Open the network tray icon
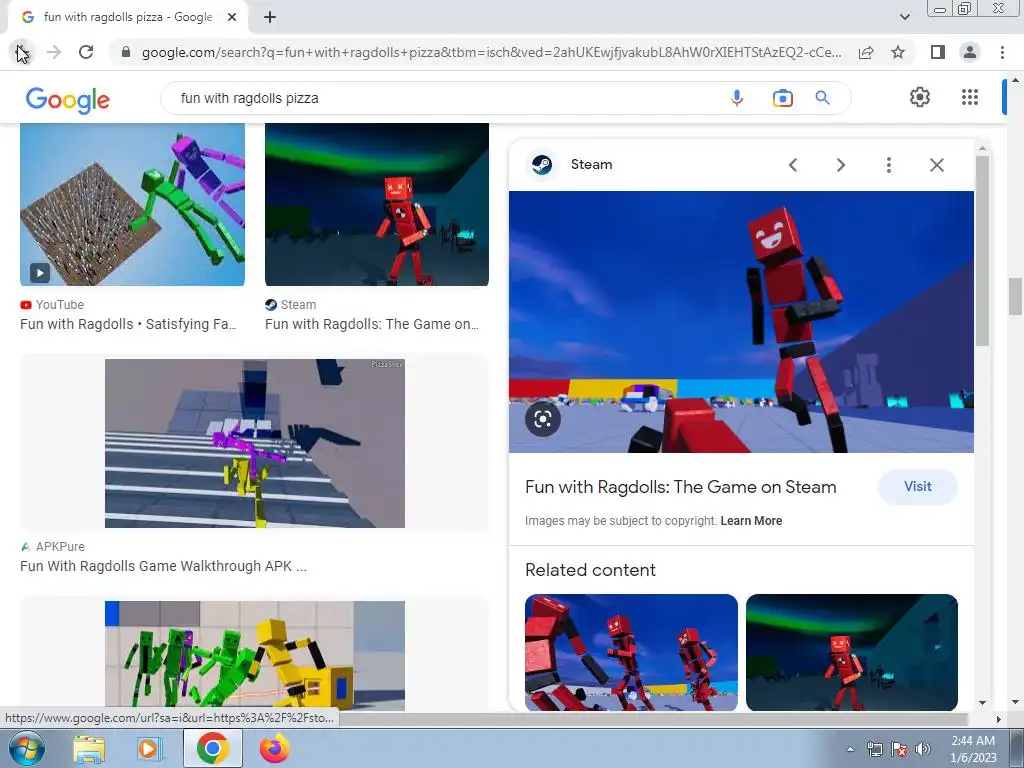The image size is (1024, 768). click(x=874, y=750)
